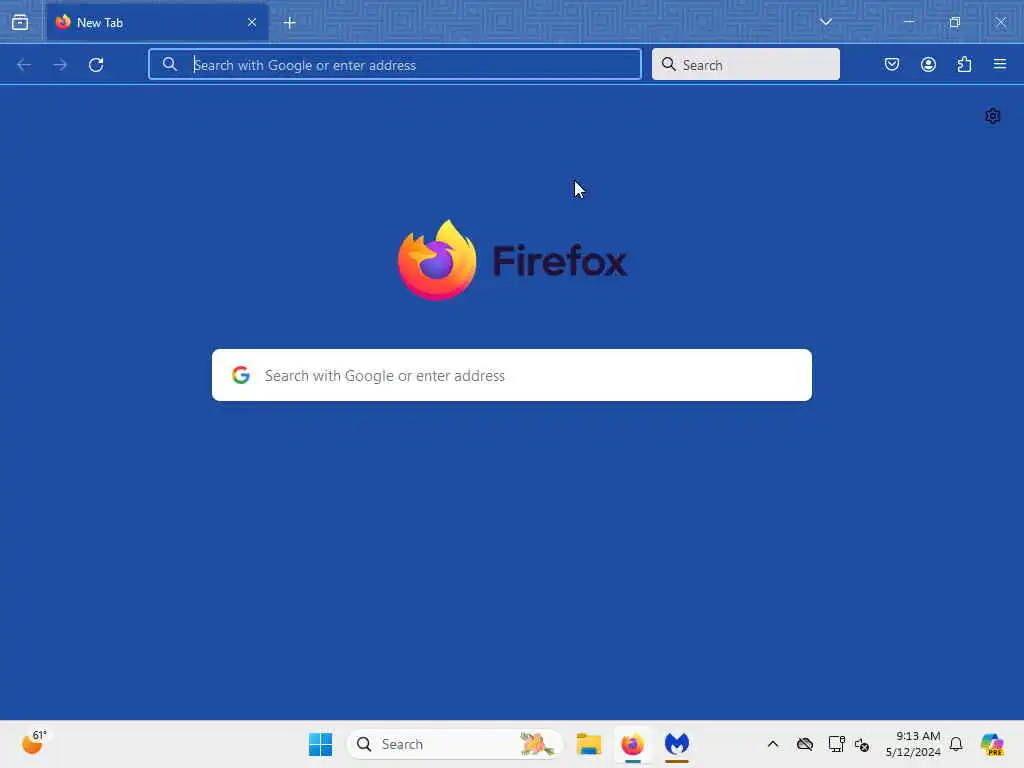This screenshot has width=1024, height=768.
Task: Open the application hamburger menu
Action: [x=999, y=64]
